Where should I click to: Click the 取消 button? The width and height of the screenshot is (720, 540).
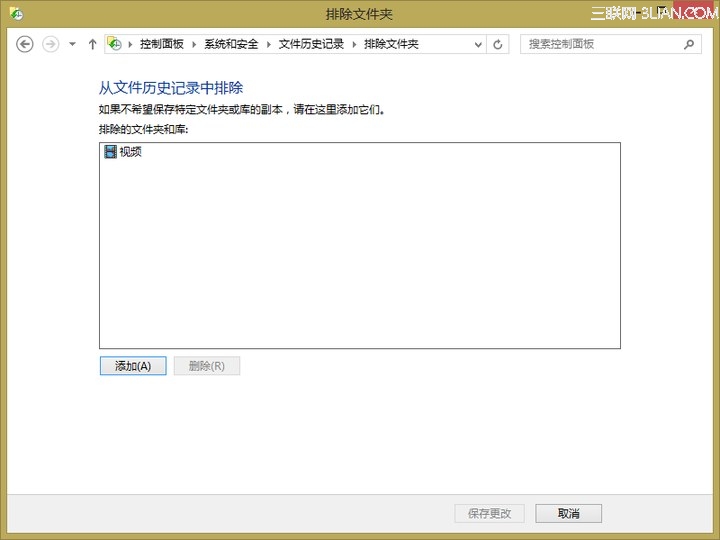568,513
